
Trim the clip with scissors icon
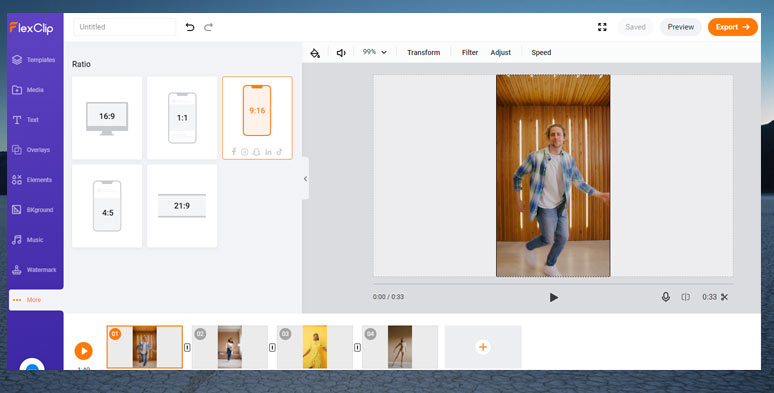click(724, 297)
